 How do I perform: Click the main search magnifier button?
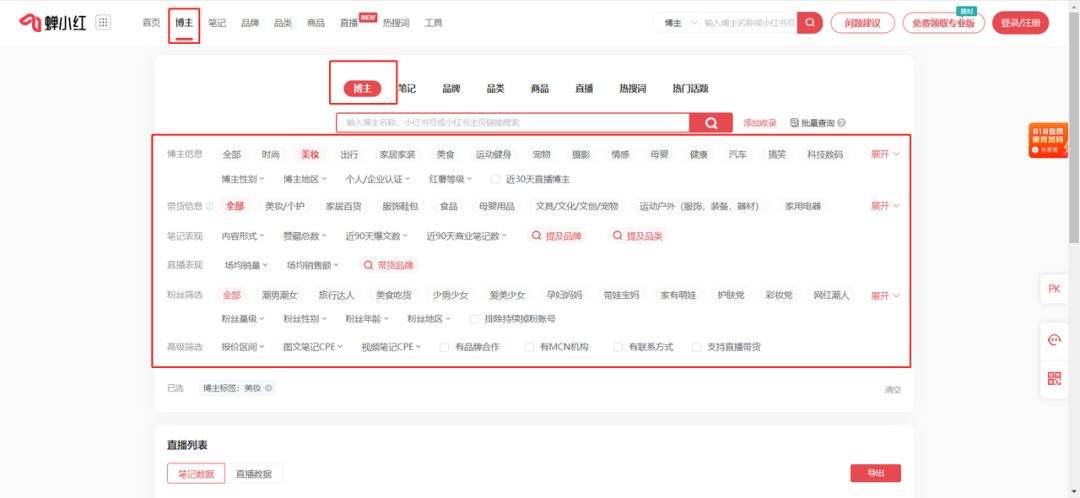tap(712, 123)
